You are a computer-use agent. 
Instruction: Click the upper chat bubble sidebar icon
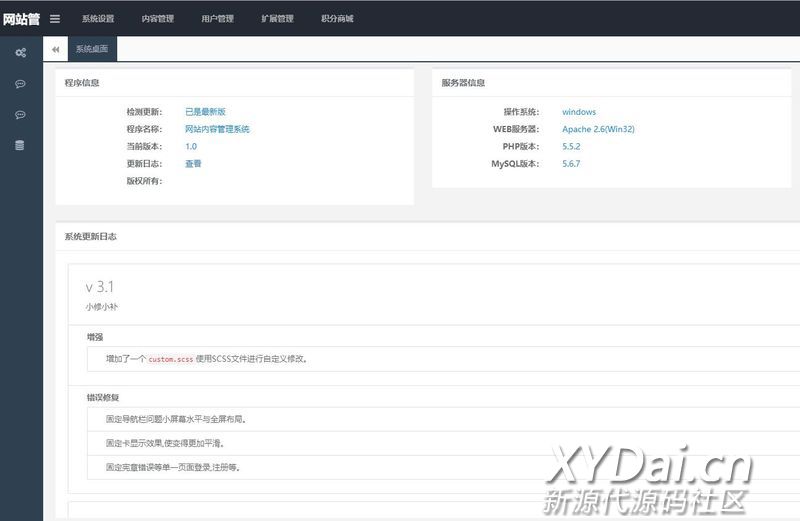coord(20,84)
